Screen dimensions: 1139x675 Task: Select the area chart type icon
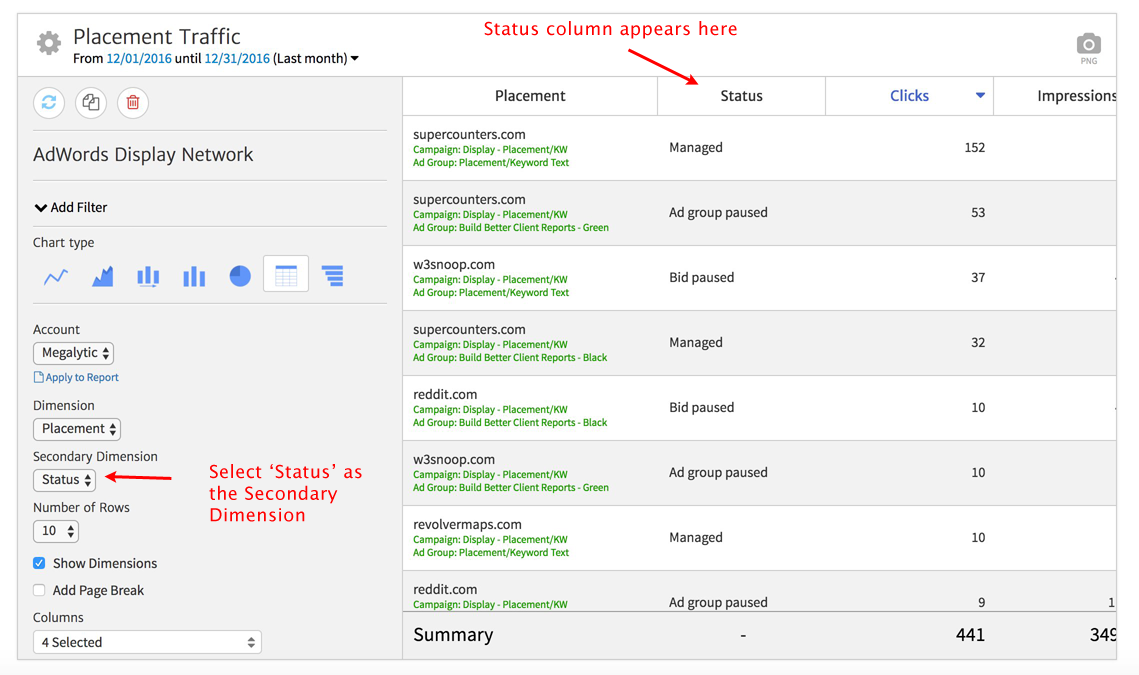101,275
